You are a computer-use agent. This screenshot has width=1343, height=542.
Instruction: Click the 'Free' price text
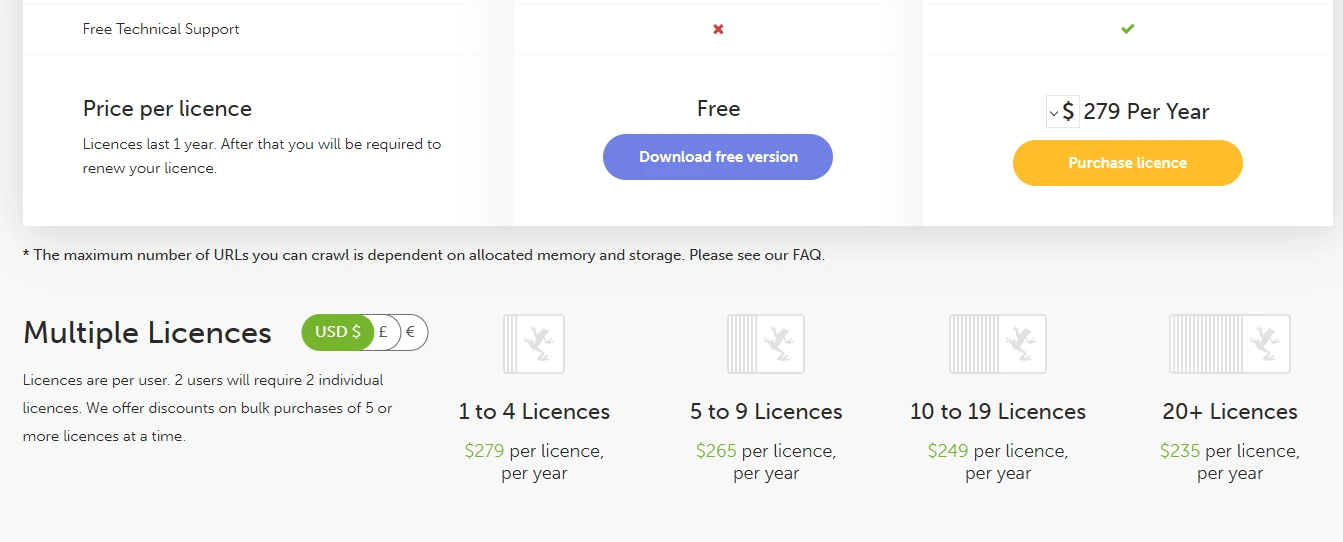point(718,109)
